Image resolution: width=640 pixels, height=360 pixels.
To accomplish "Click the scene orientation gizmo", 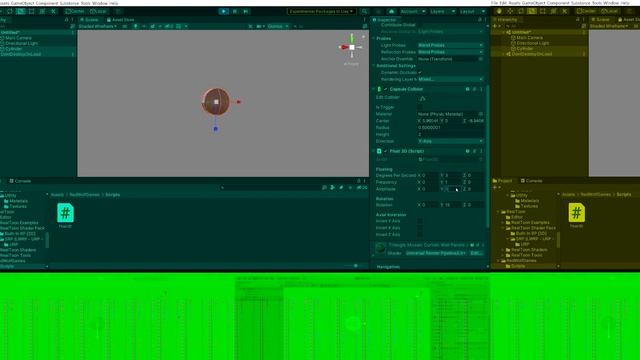I will pyautogui.click(x=351, y=47).
